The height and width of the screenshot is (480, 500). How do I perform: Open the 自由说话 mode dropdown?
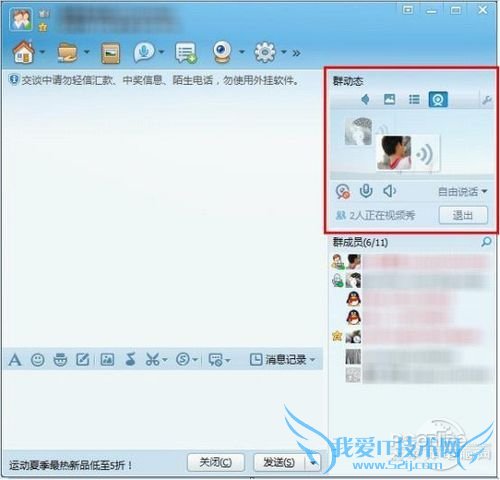462,191
